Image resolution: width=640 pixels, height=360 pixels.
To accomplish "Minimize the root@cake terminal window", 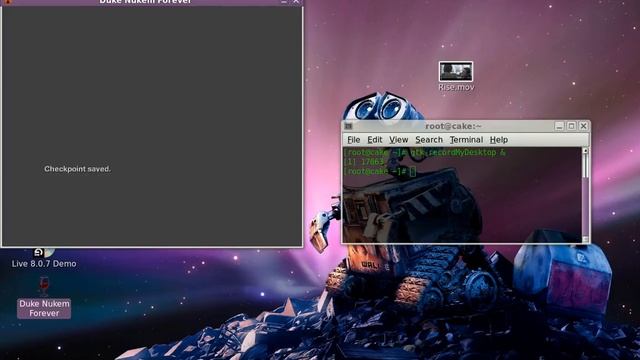I will click(x=559, y=126).
